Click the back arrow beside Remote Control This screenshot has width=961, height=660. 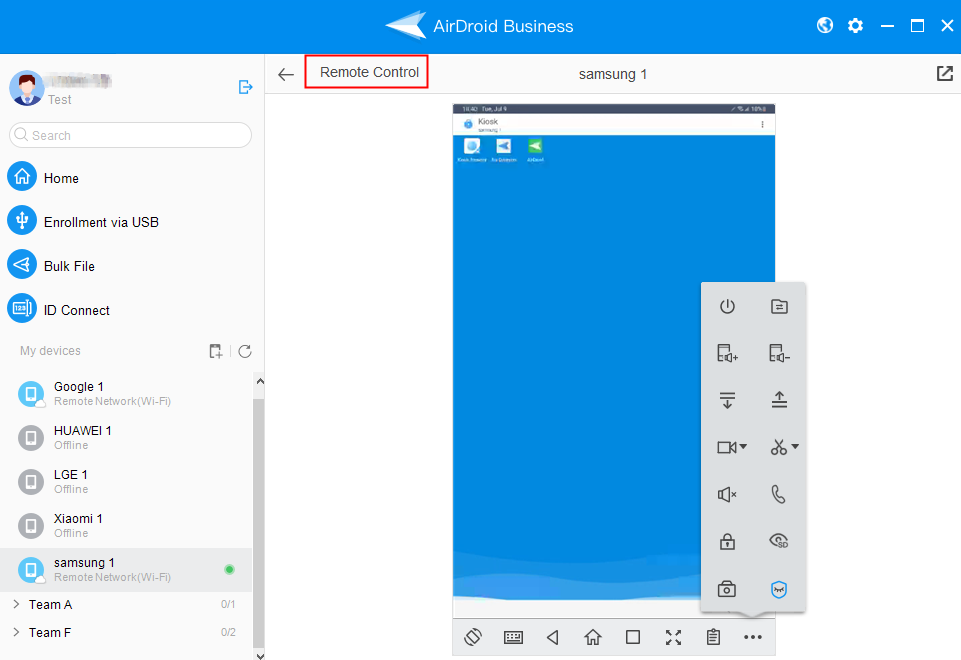pyautogui.click(x=286, y=73)
